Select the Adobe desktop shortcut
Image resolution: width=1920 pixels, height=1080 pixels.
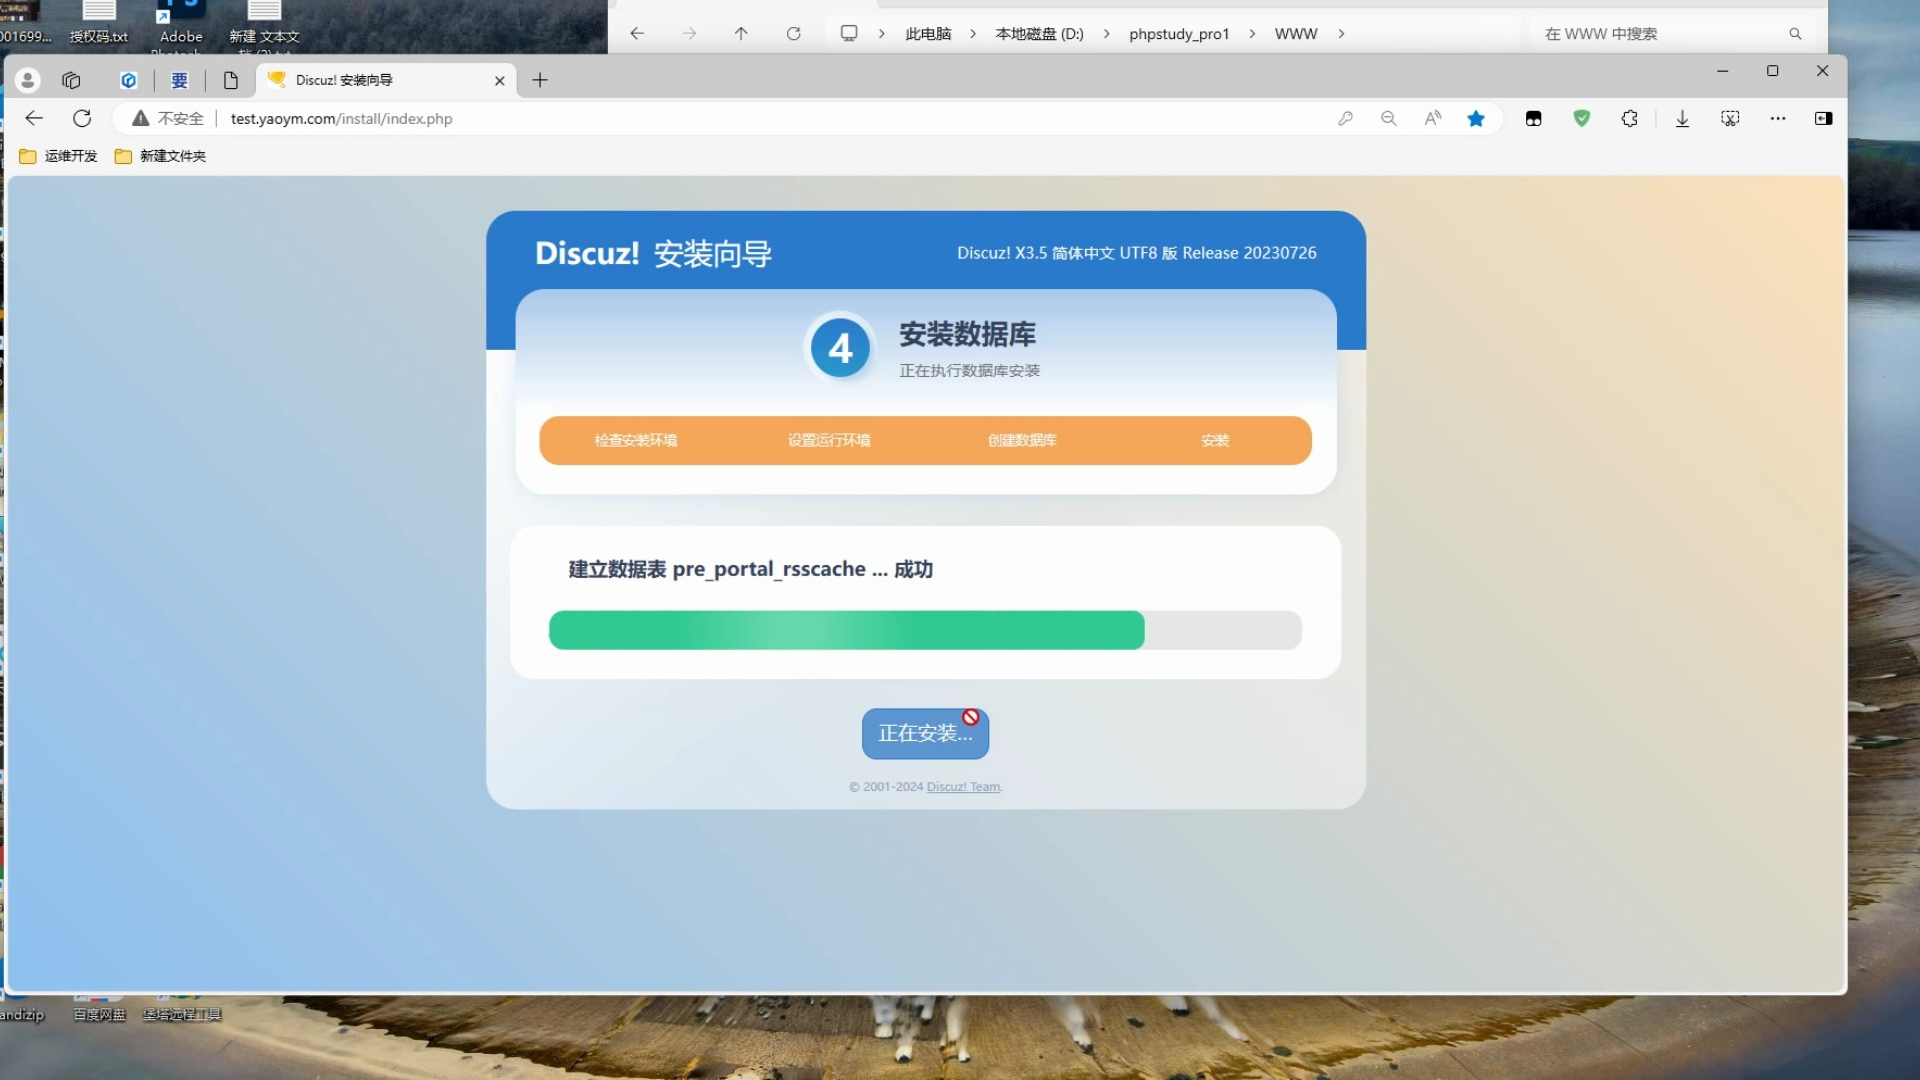181,26
